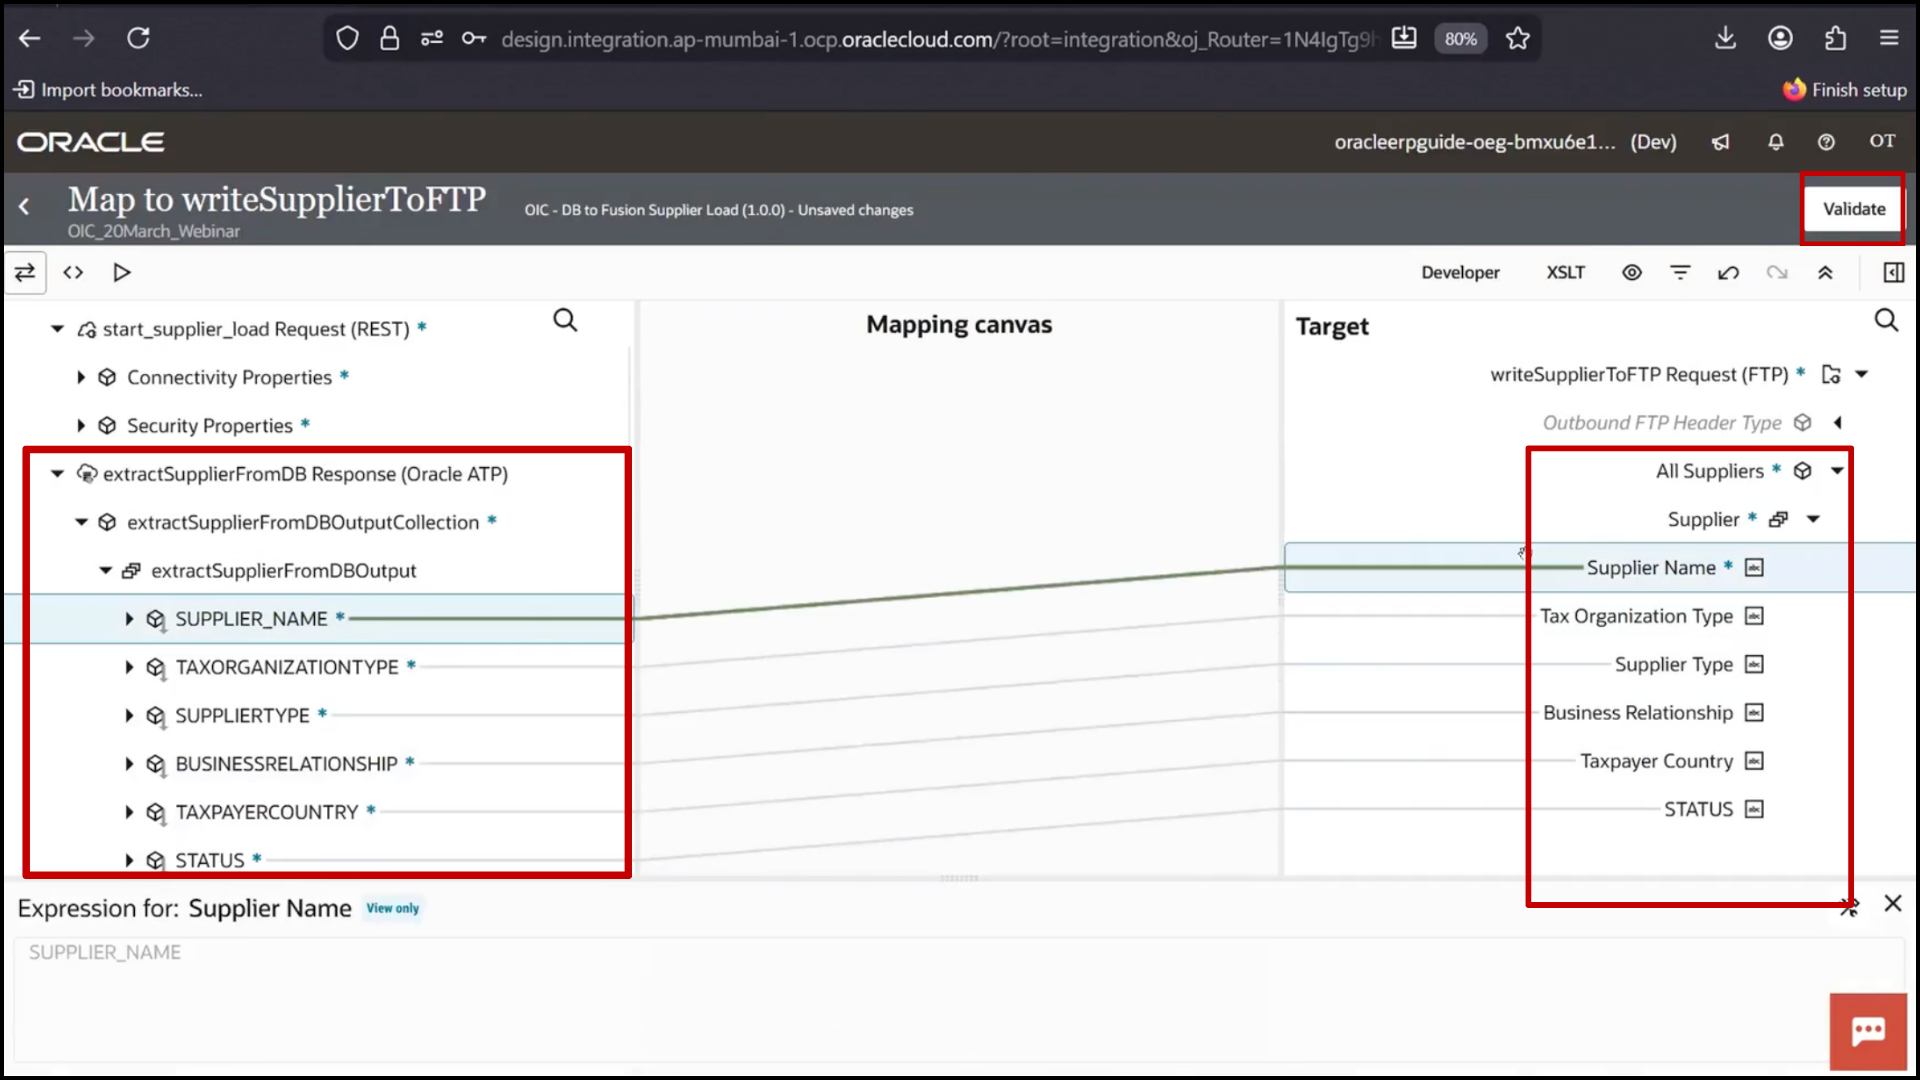The width and height of the screenshot is (1920, 1080).
Task: Click All Suppliers cube icon
Action: [x=1802, y=471]
